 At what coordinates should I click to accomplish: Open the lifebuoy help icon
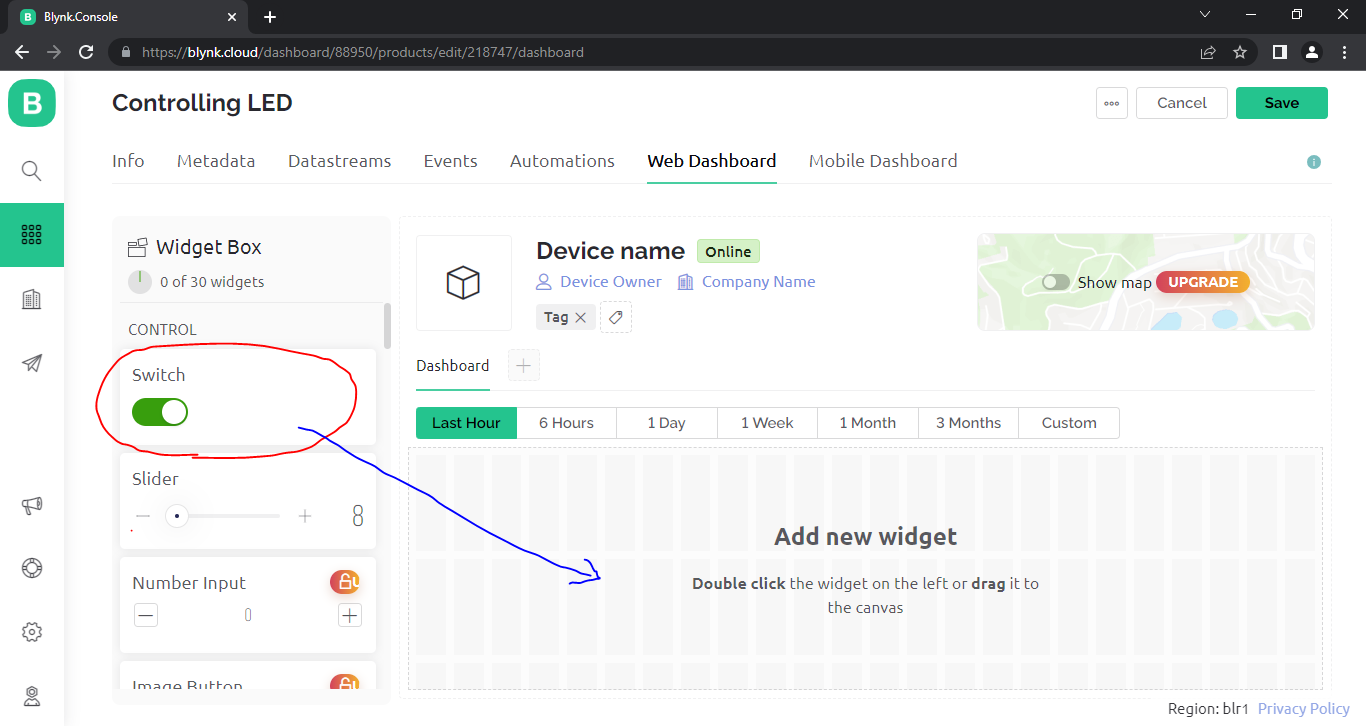[x=32, y=568]
